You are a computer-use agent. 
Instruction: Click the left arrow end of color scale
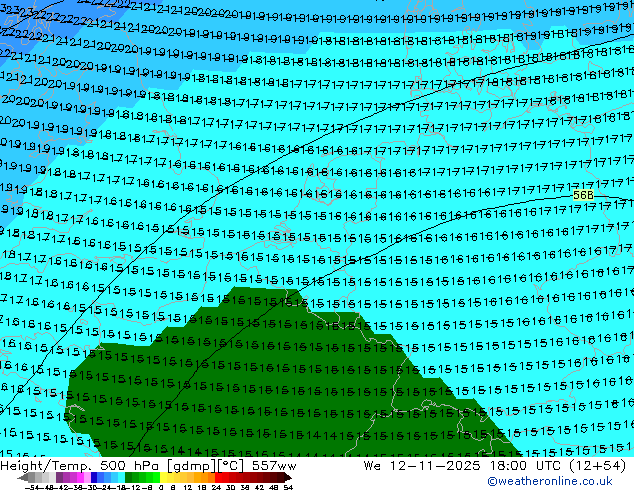(23, 477)
